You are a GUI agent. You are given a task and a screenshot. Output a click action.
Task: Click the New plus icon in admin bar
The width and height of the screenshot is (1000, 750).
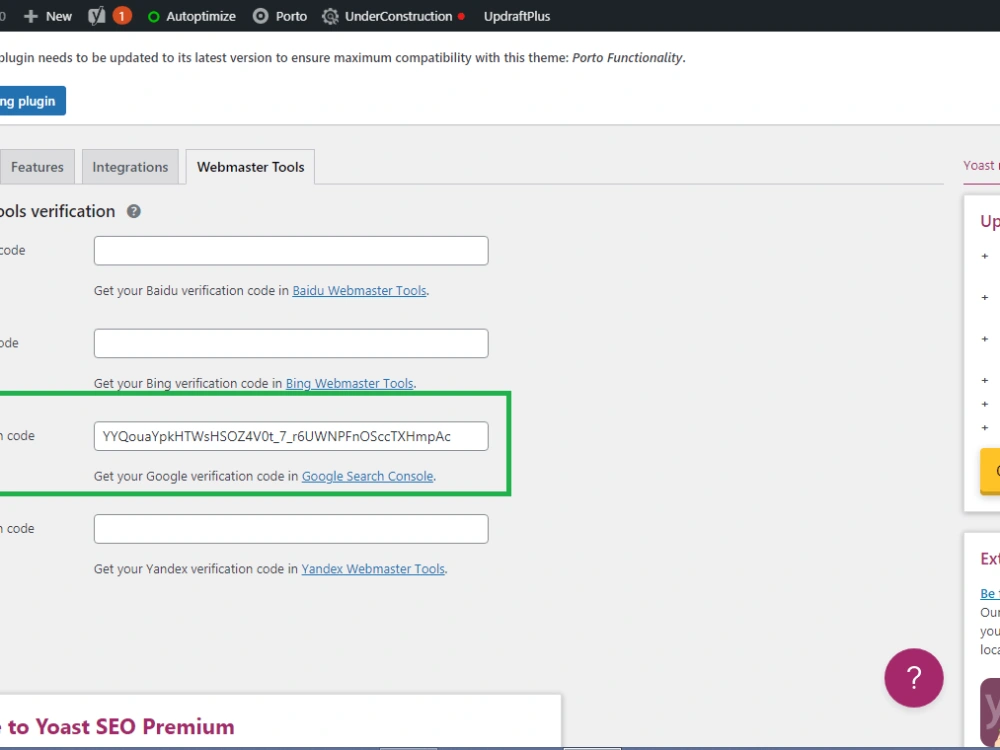[x=31, y=16]
